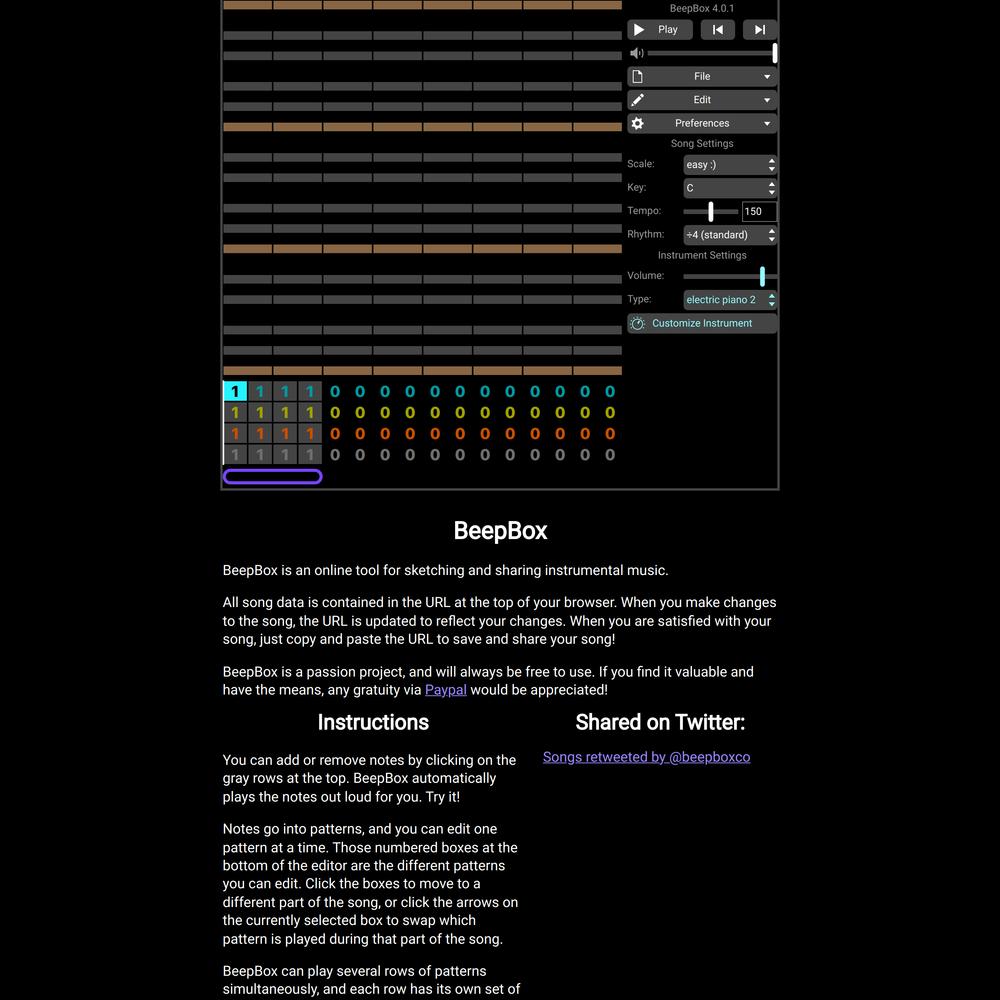This screenshot has height=1000, width=1000.
Task: Click the speaker volume icon
Action: (x=636, y=53)
